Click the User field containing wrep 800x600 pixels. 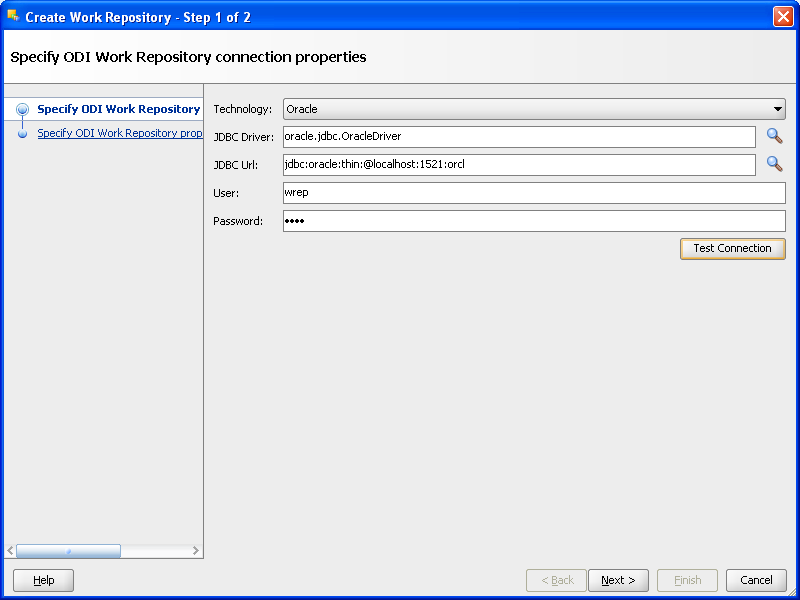click(534, 193)
